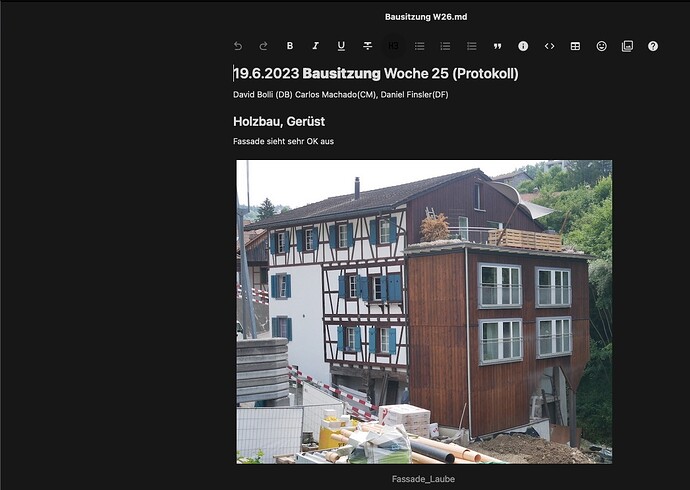Undo the last edit
The width and height of the screenshot is (690, 490).
238,46
